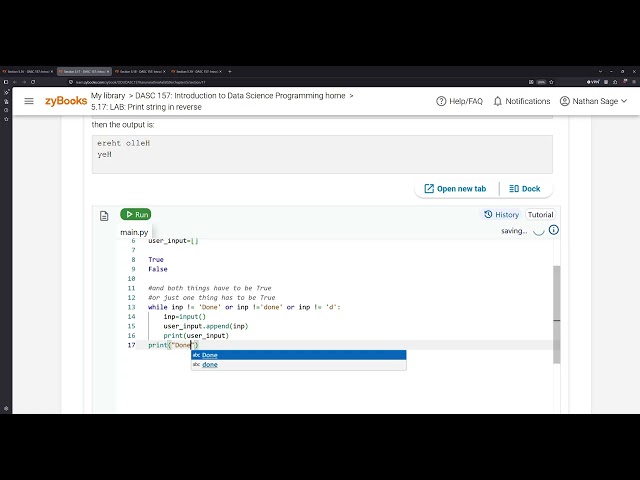This screenshot has height=480, width=640.
Task: Switch to the Section 5.16 tab
Action: point(27,71)
